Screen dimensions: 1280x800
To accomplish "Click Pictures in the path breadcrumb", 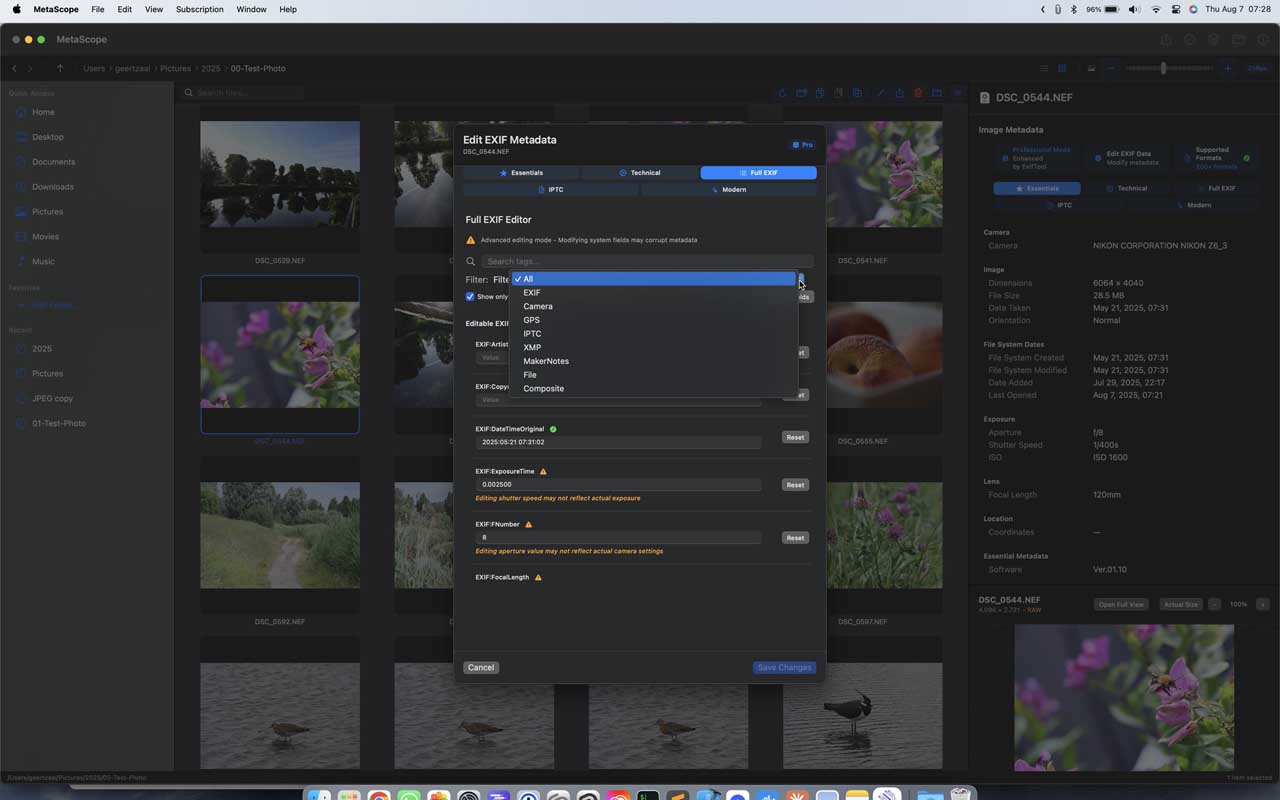I will coord(175,68).
